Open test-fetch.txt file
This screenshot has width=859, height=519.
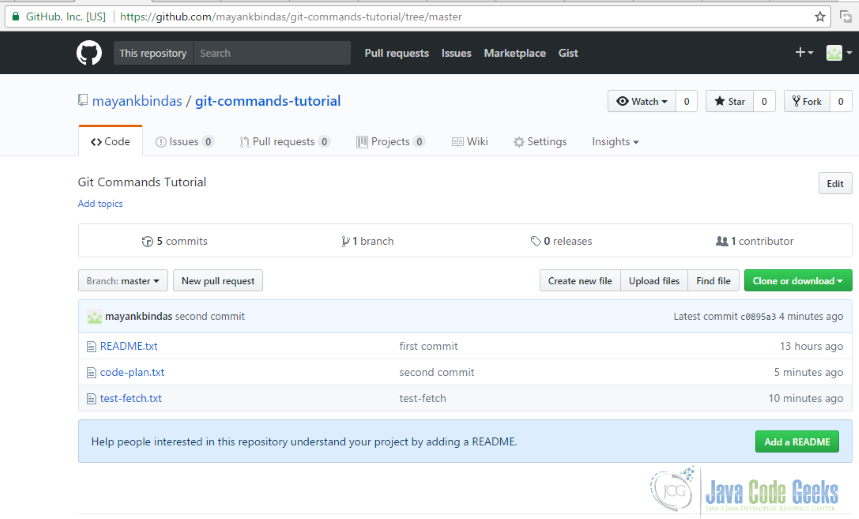pos(131,398)
